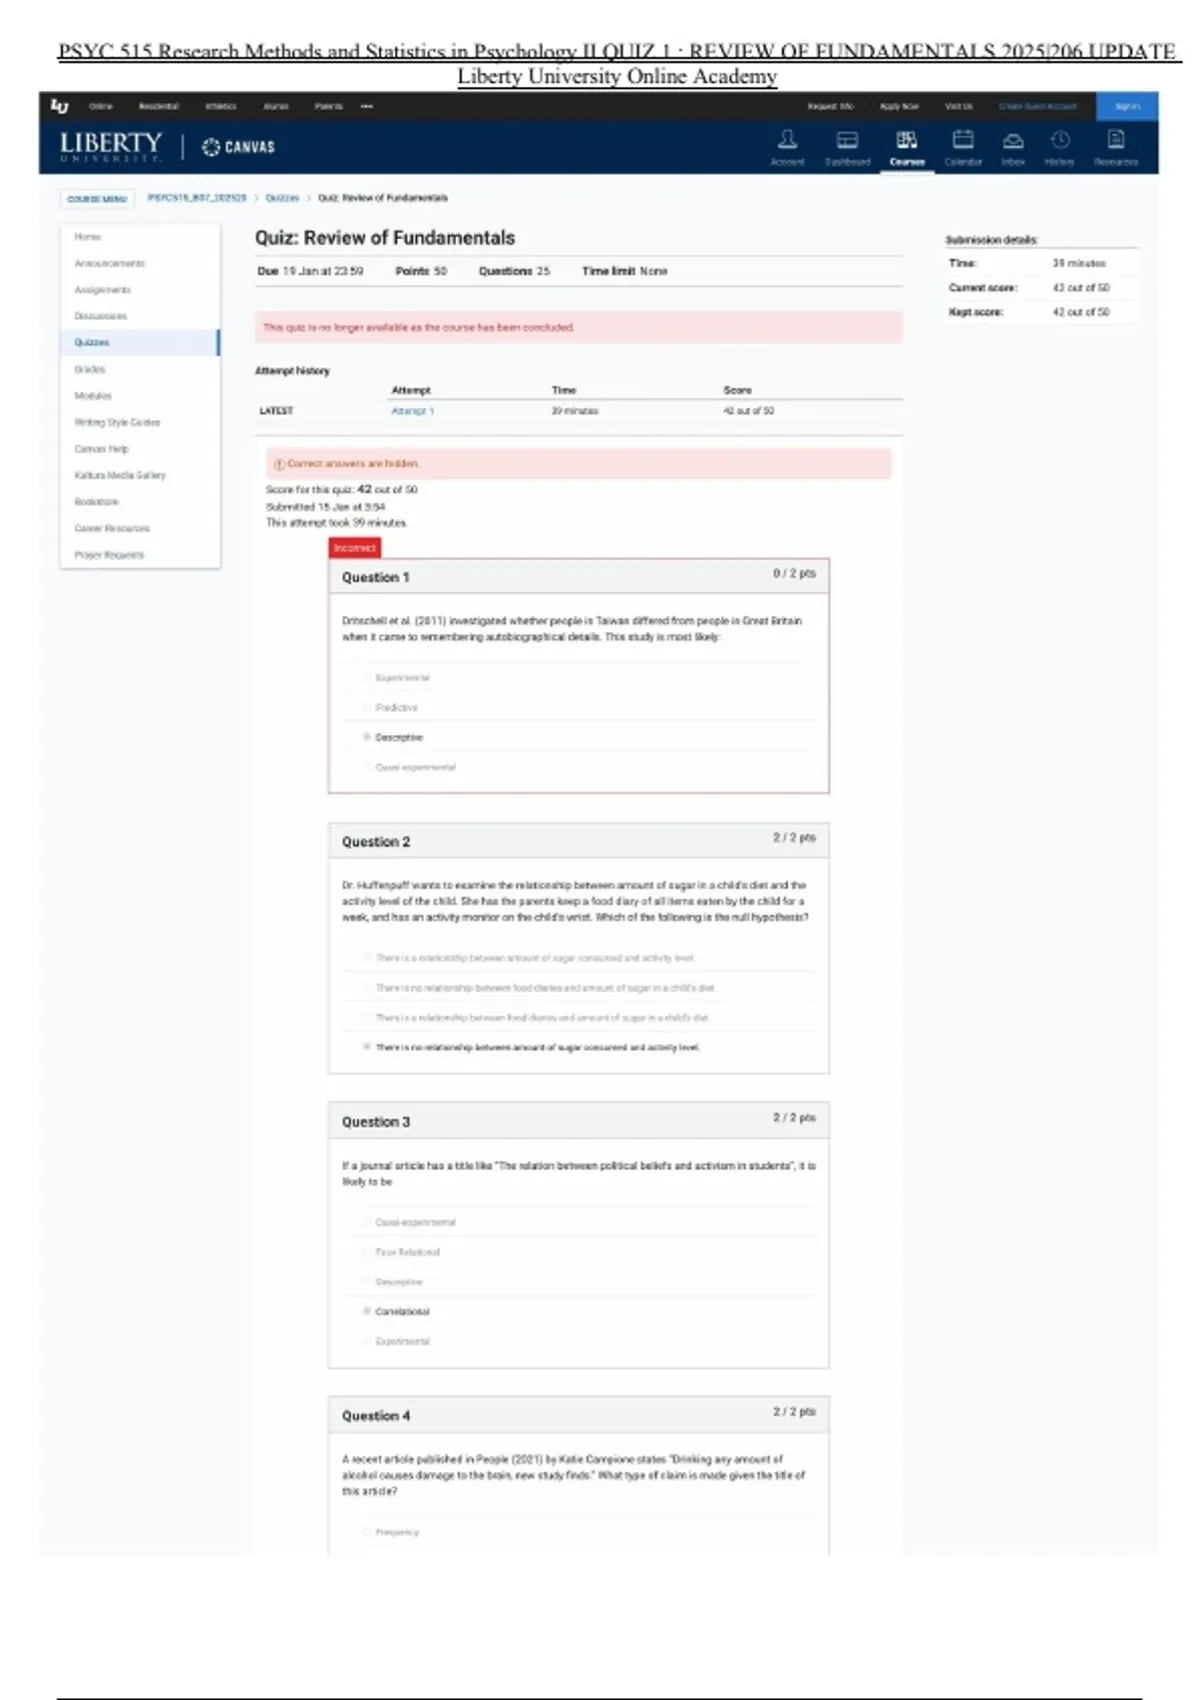Open Announcements in the course sidebar
The width and height of the screenshot is (1200, 1700).
pos(110,263)
